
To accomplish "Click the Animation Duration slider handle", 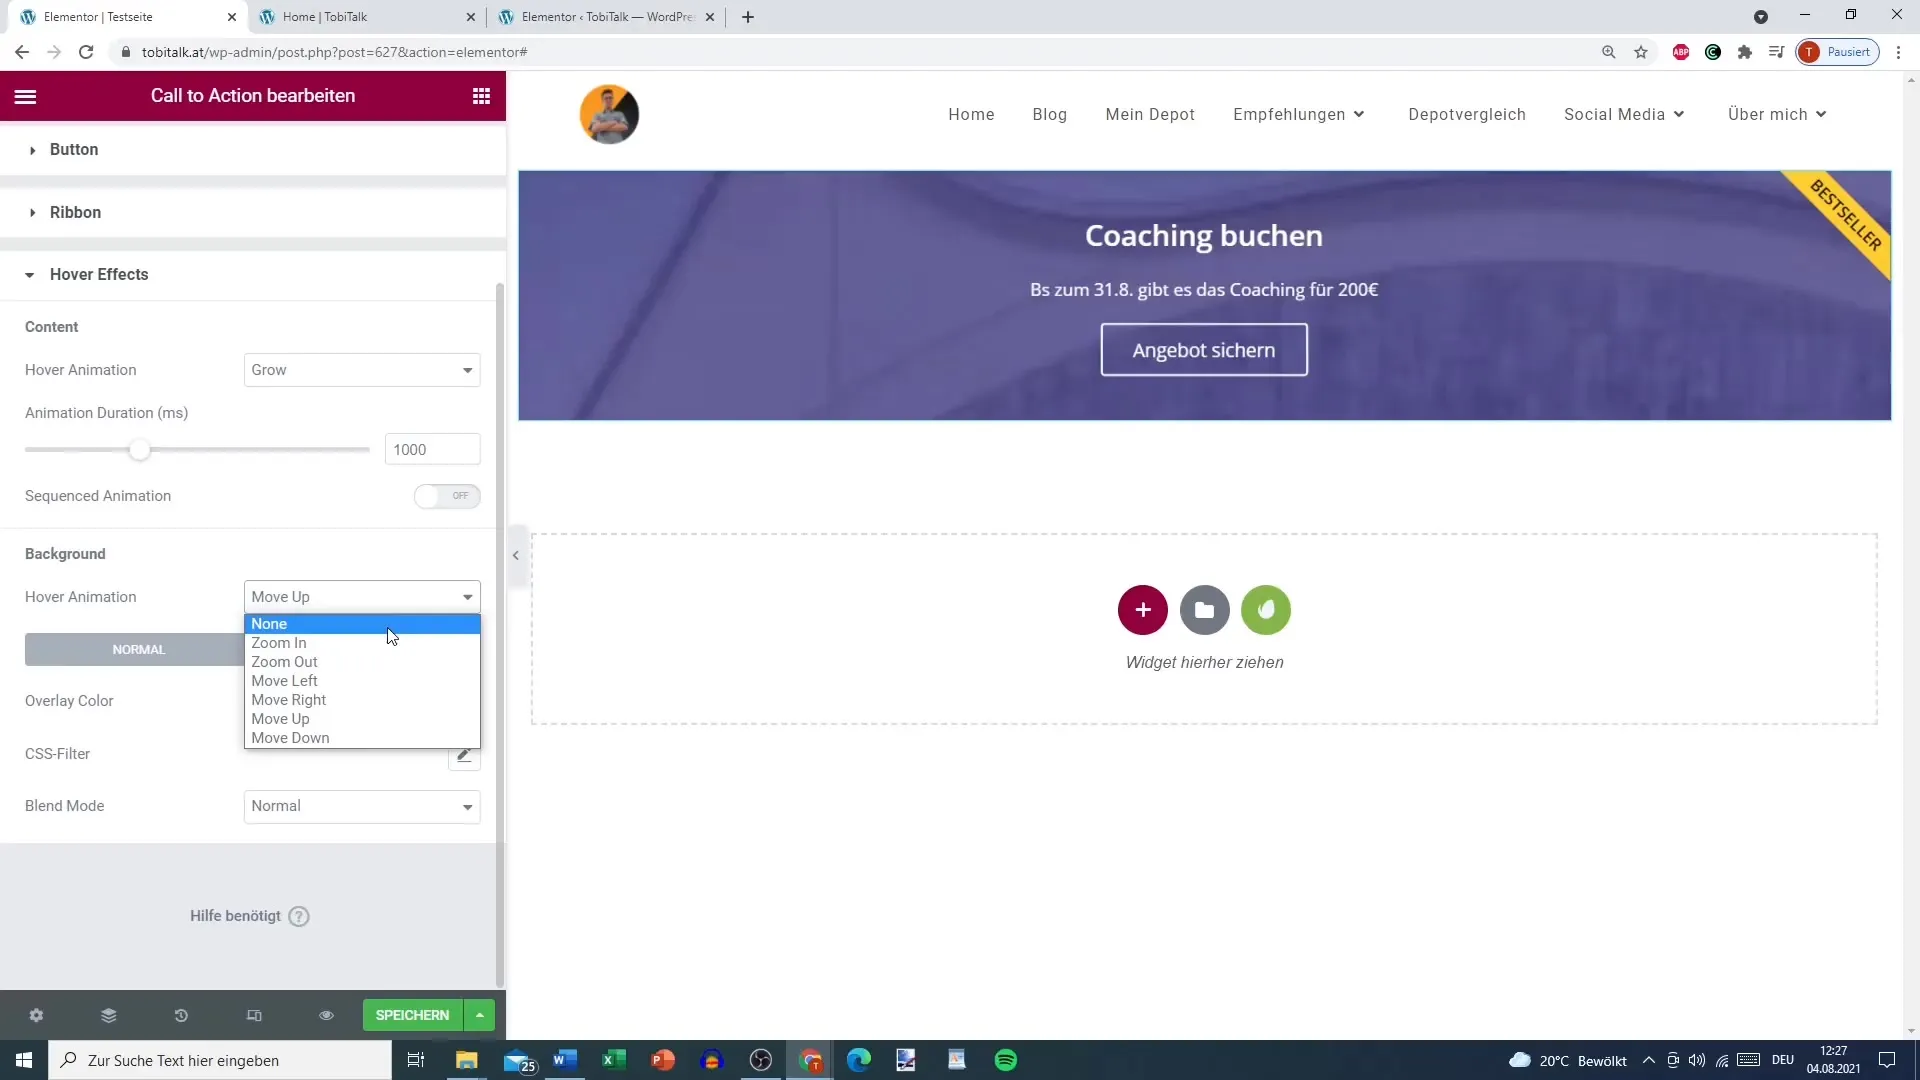I will [140, 450].
